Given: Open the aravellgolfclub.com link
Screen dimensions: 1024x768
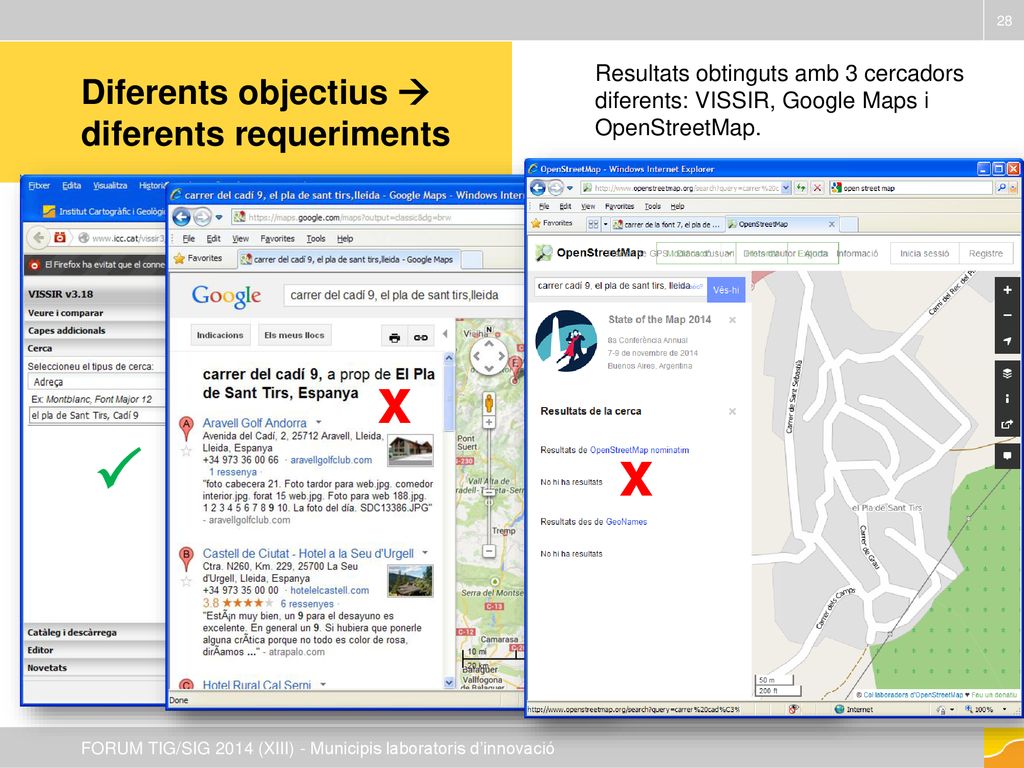Looking at the screenshot, I should 331,460.
